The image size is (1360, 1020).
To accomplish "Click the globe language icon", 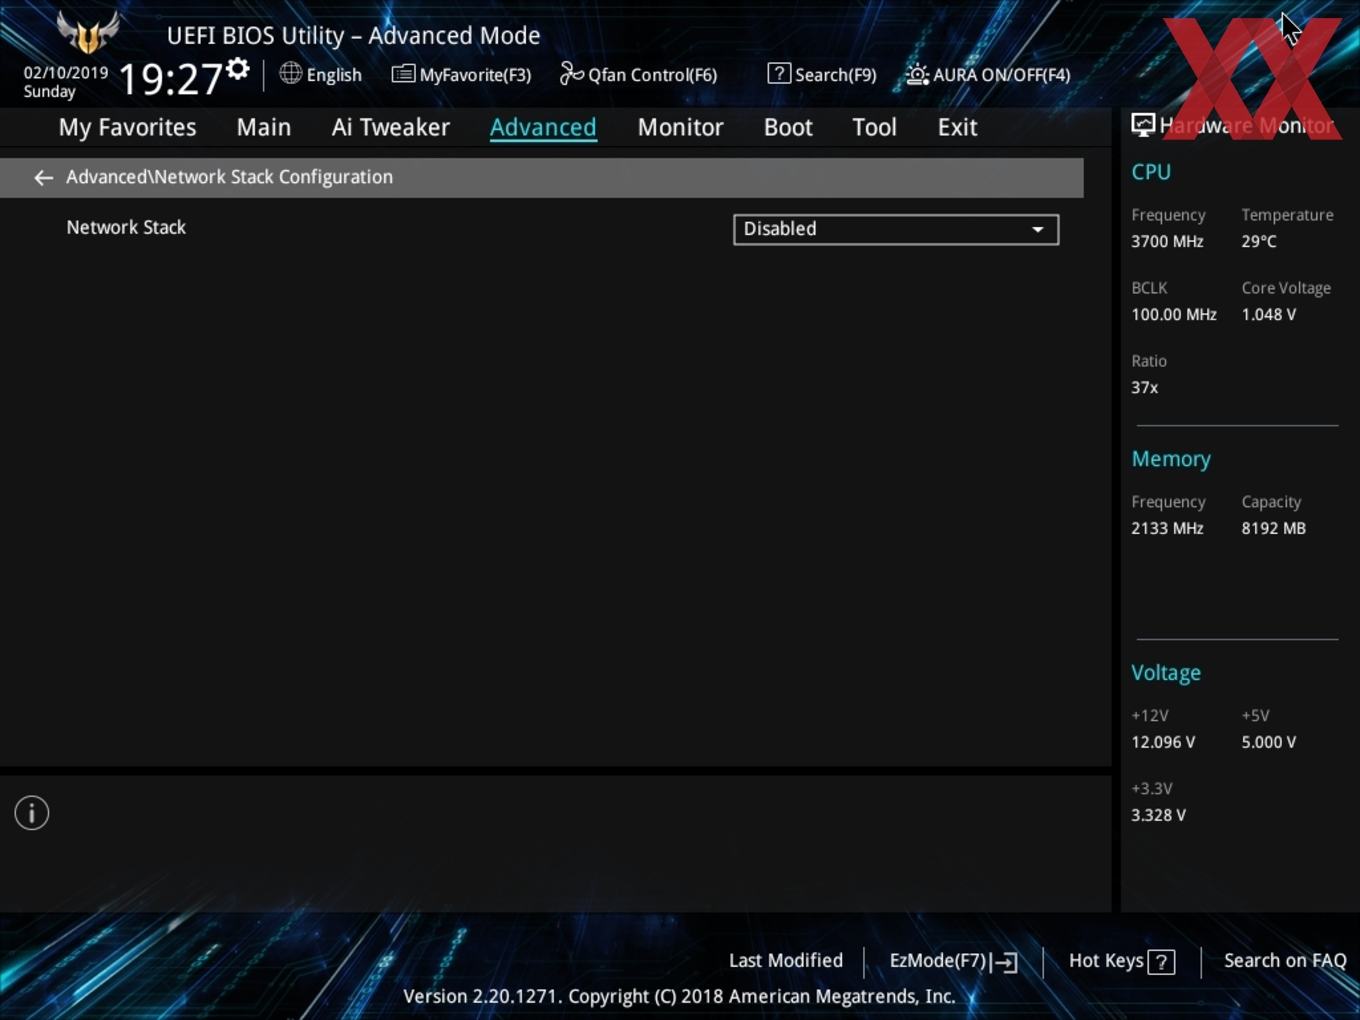I will tap(290, 73).
